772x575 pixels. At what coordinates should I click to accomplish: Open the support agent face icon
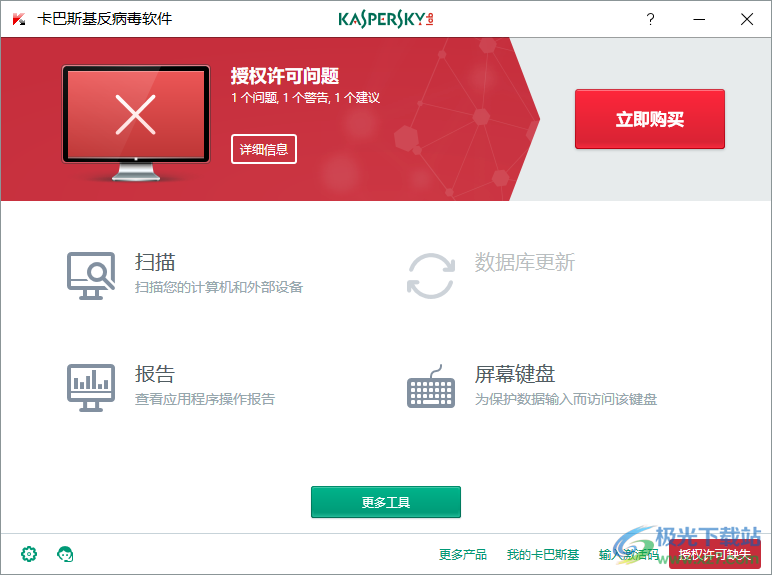[65, 554]
